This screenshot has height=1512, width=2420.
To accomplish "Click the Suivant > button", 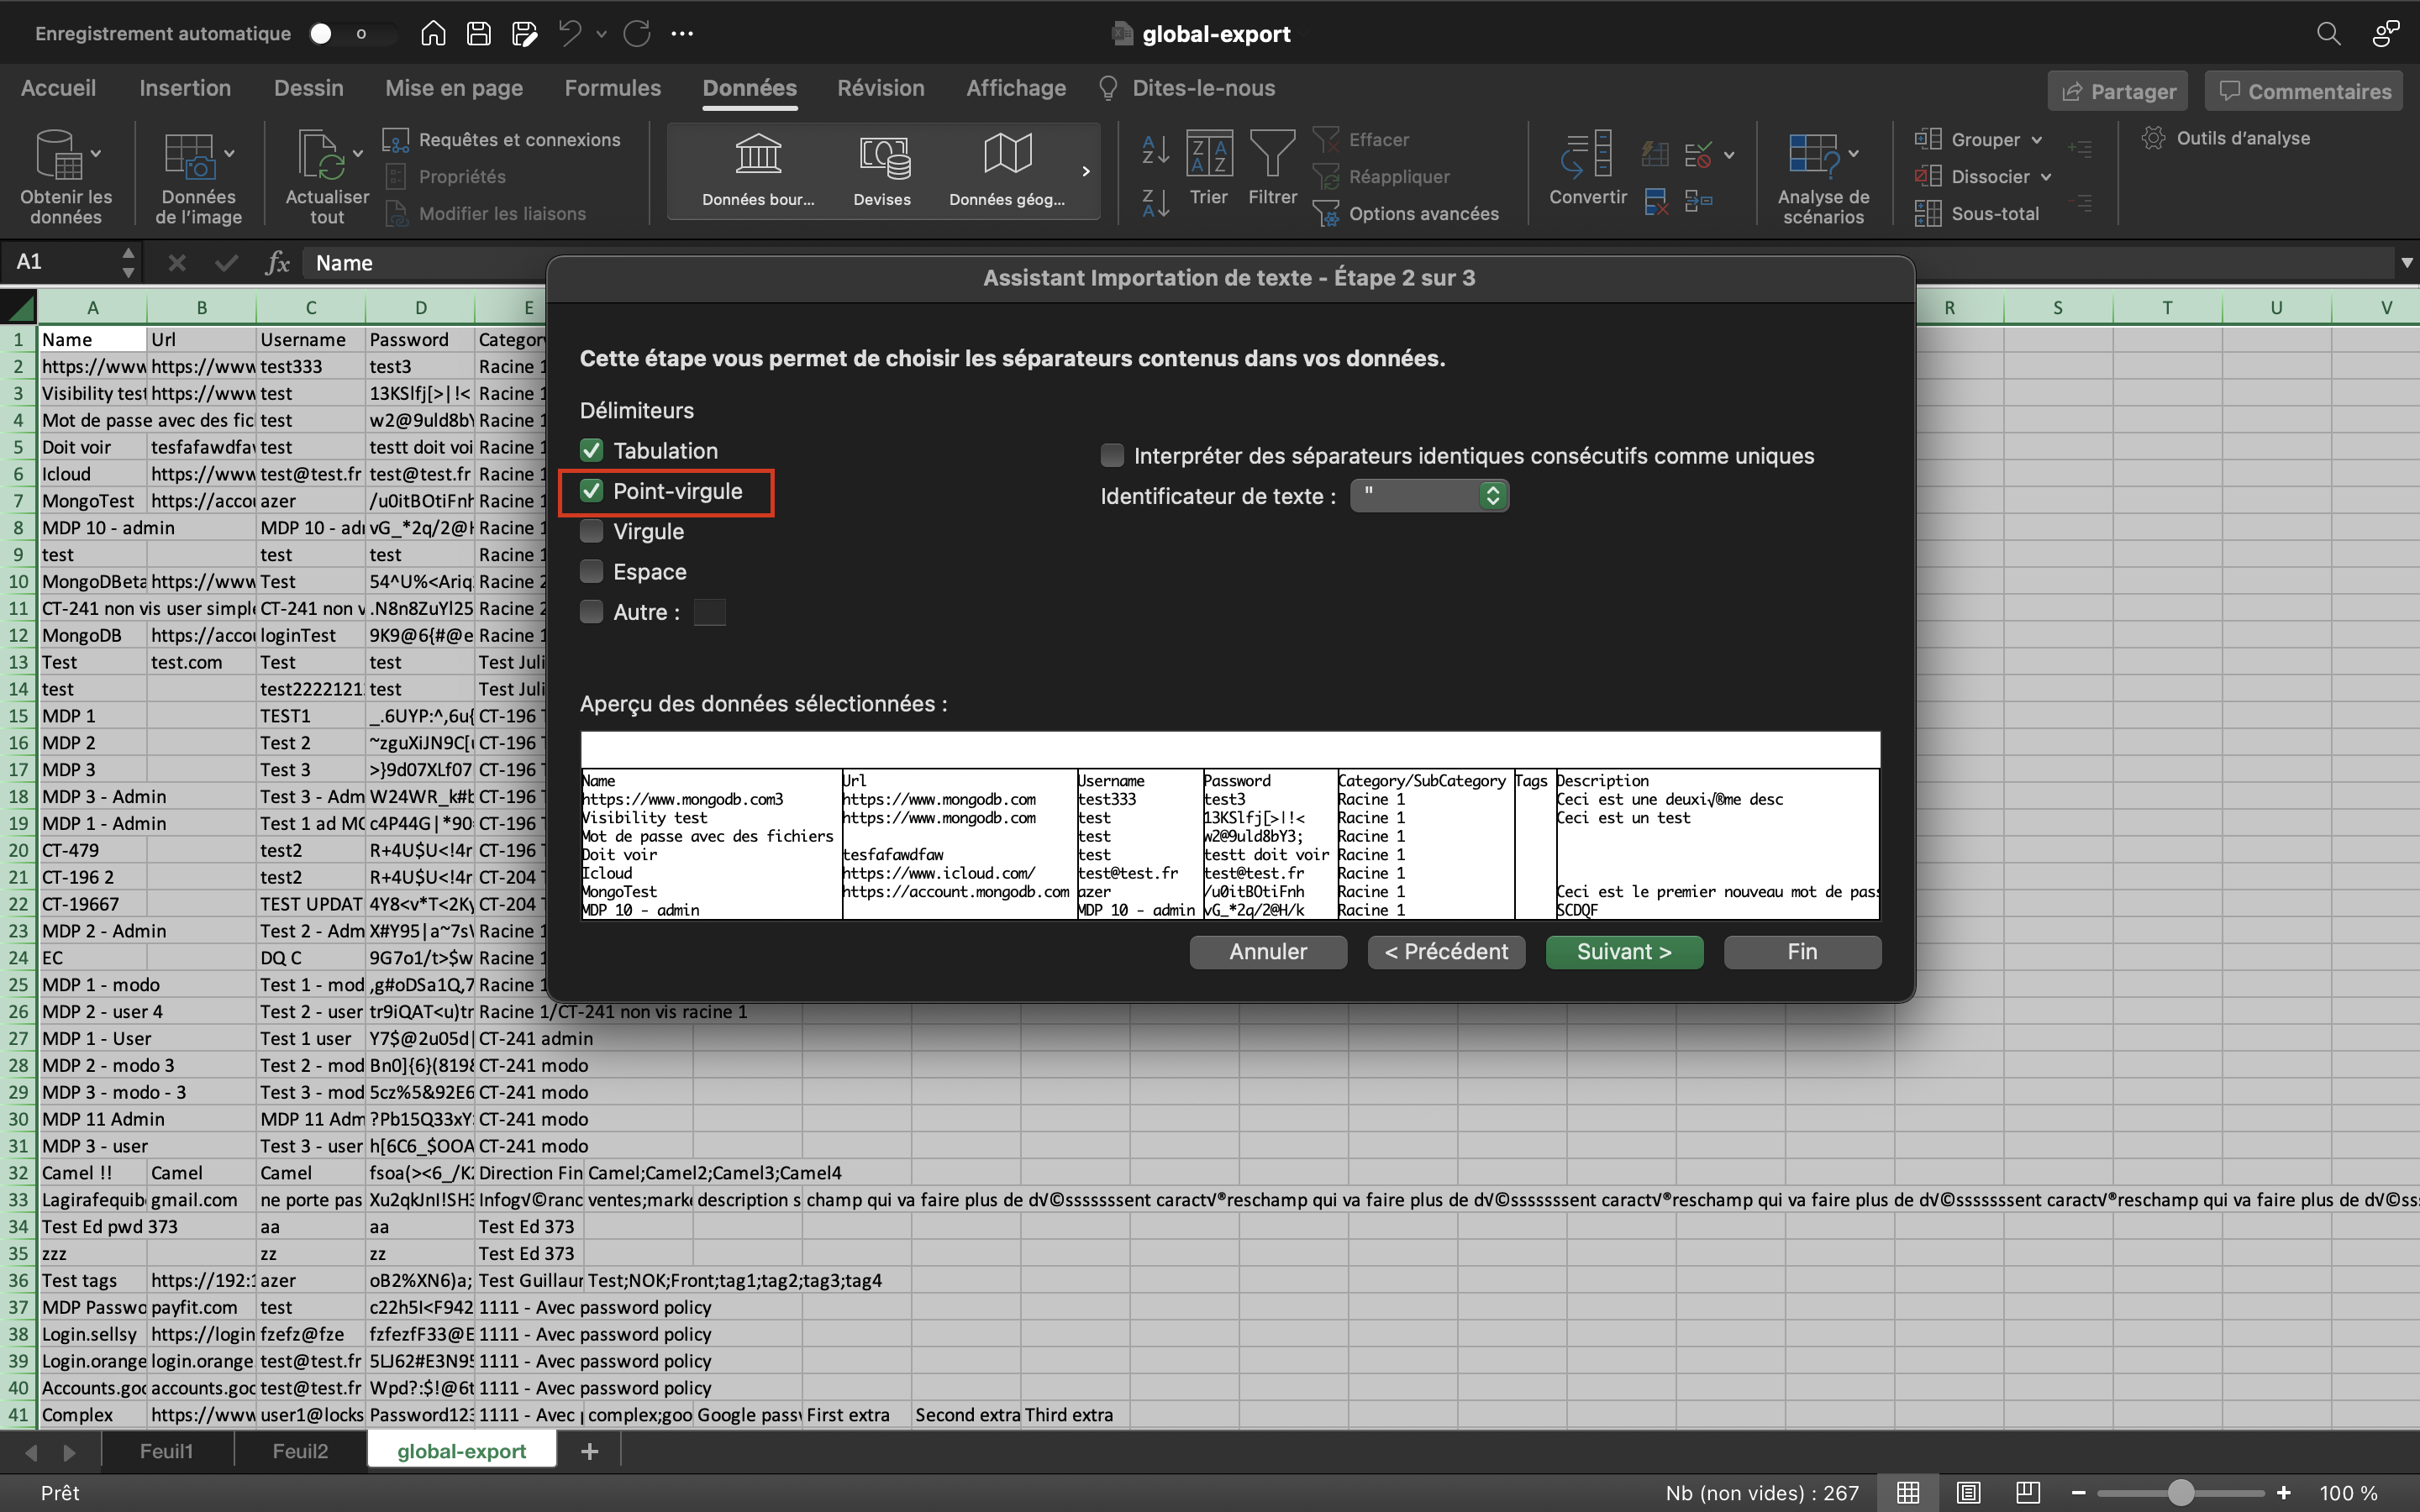I will pos(1624,952).
